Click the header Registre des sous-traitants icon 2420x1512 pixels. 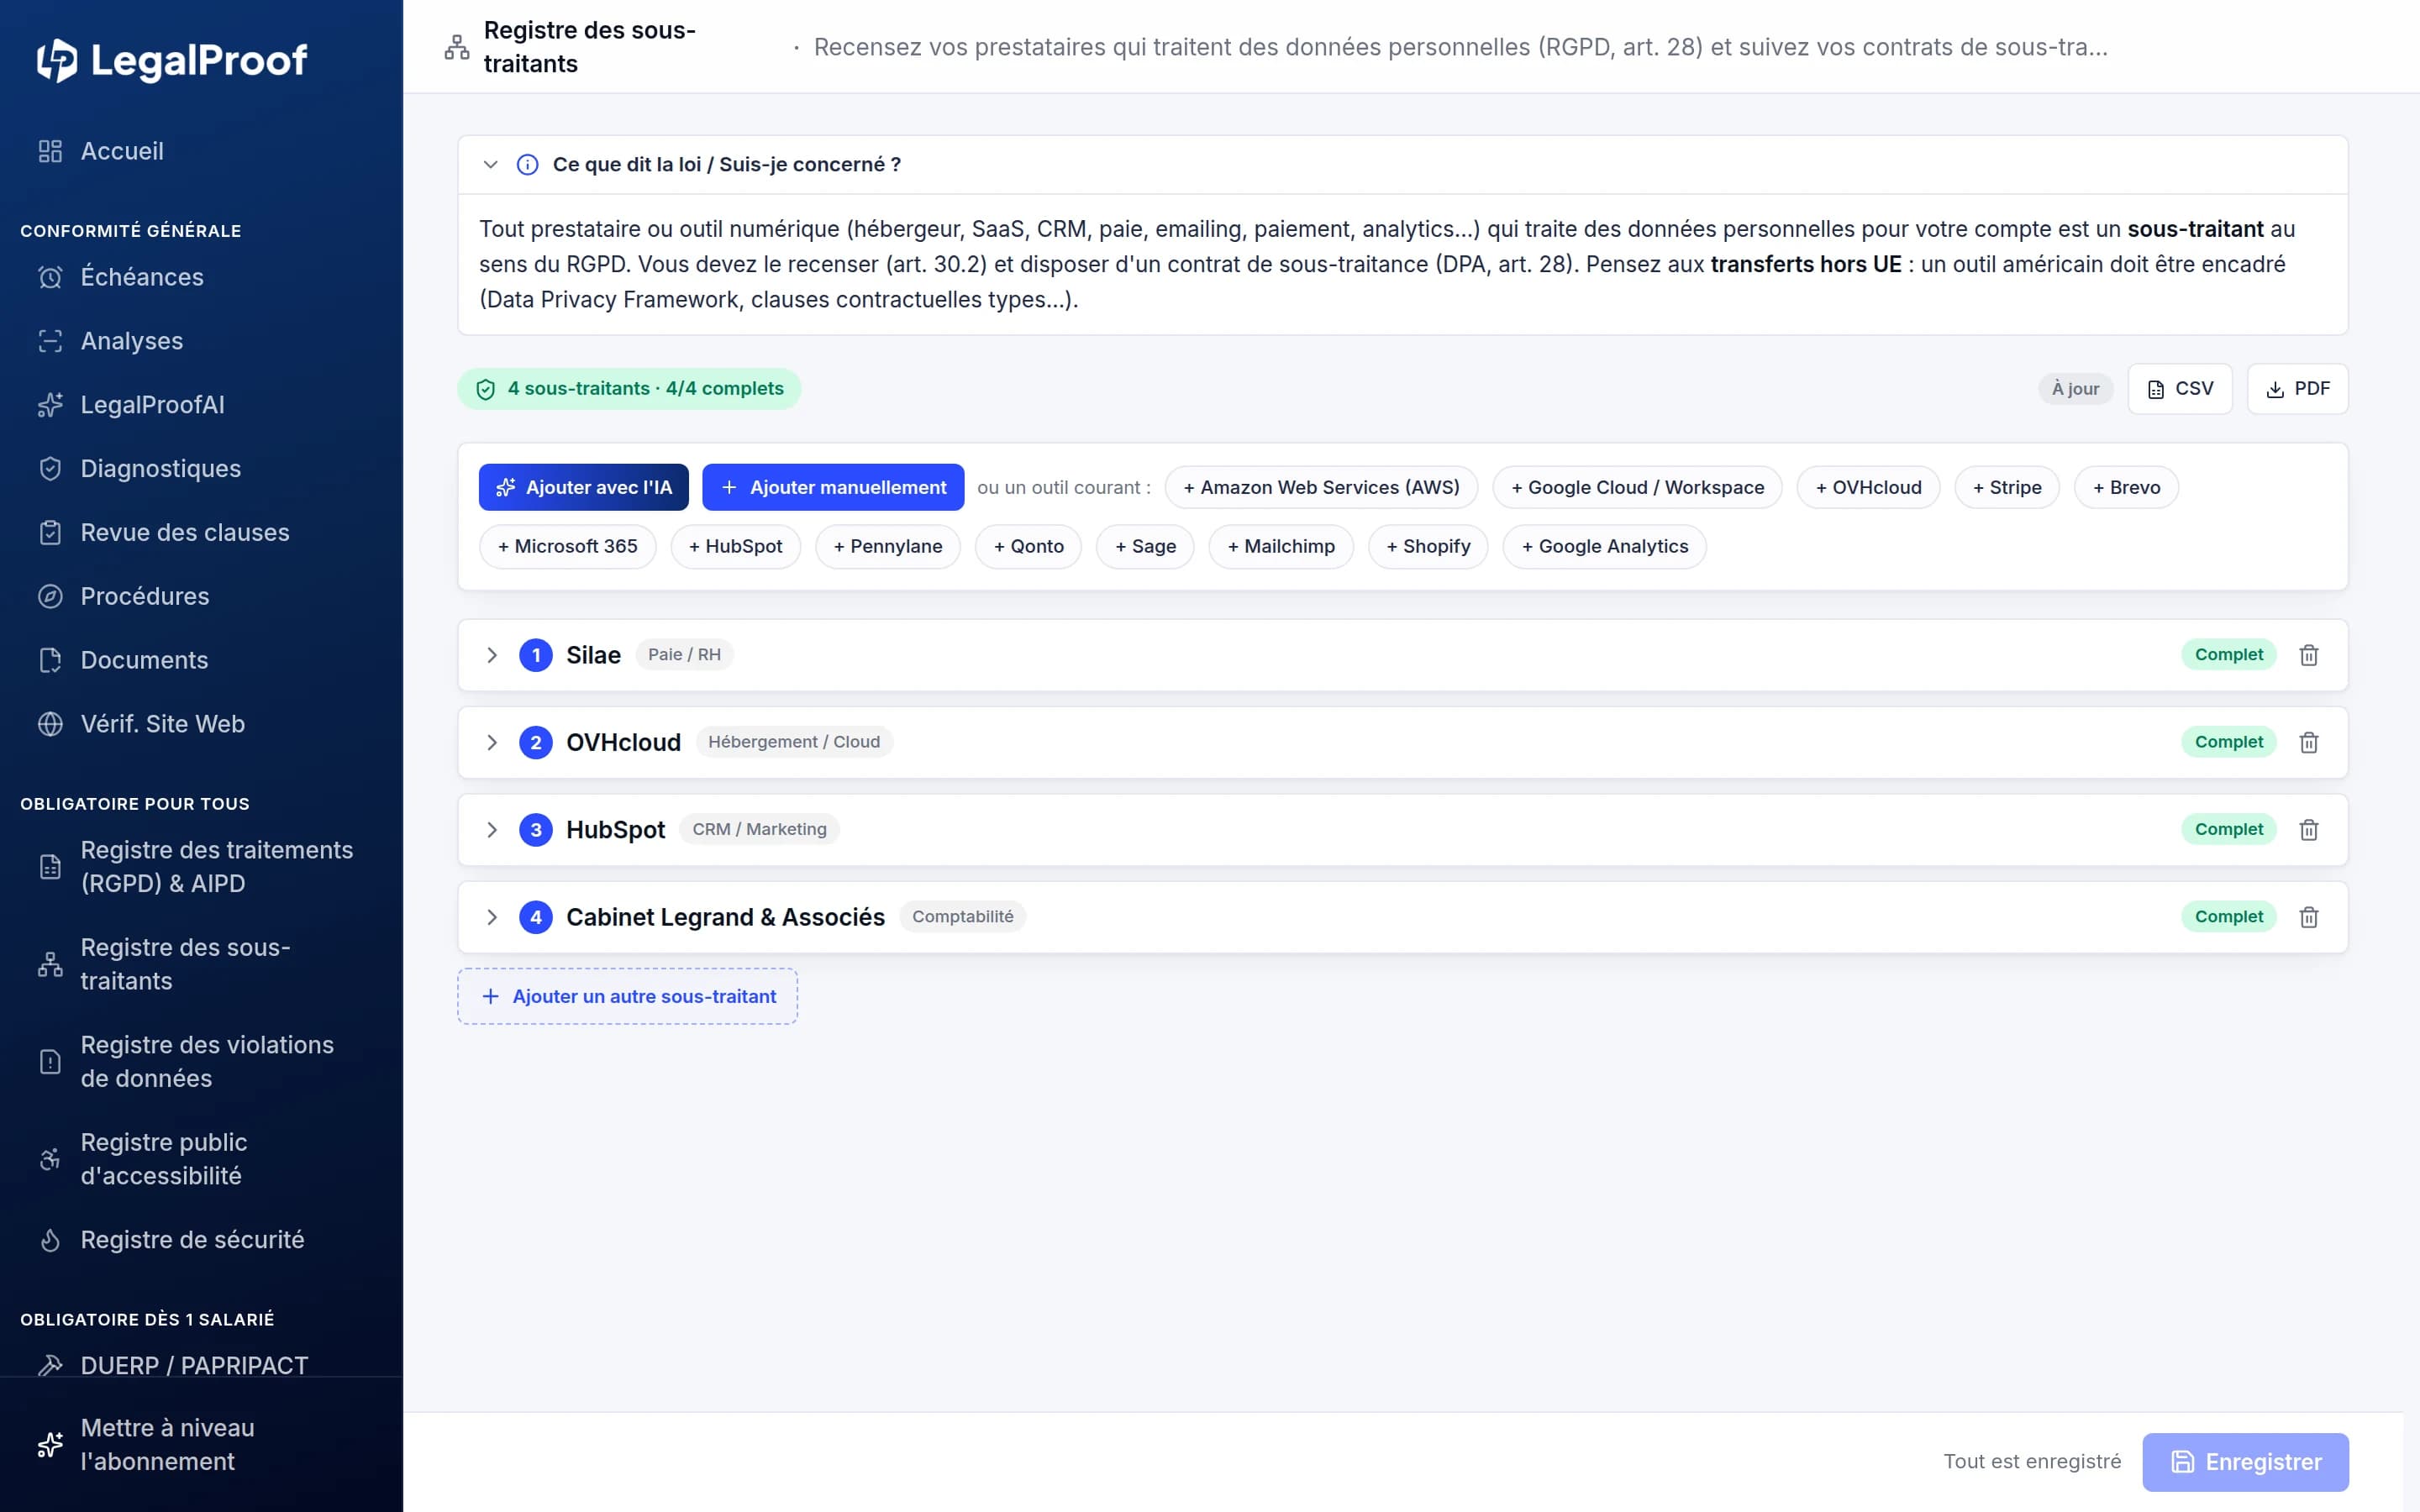(457, 47)
